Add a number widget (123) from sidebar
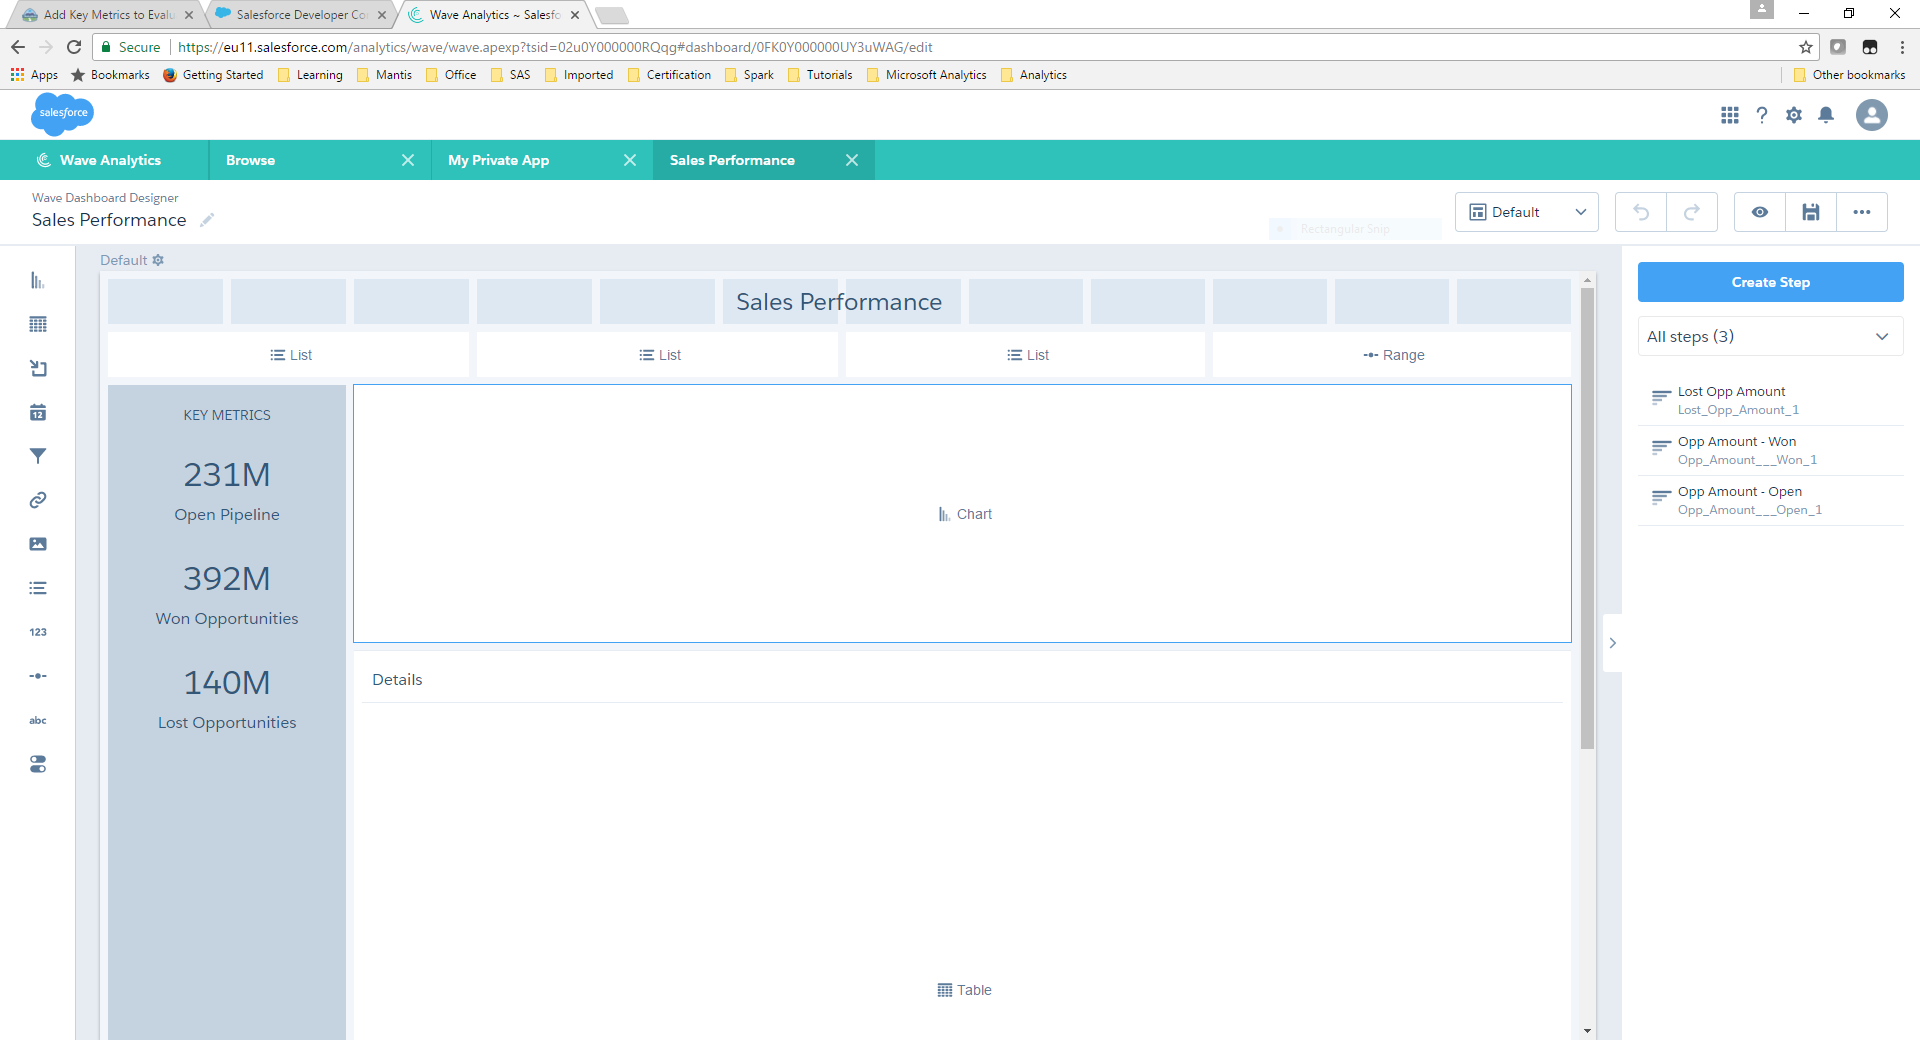1920x1040 pixels. pos(38,632)
